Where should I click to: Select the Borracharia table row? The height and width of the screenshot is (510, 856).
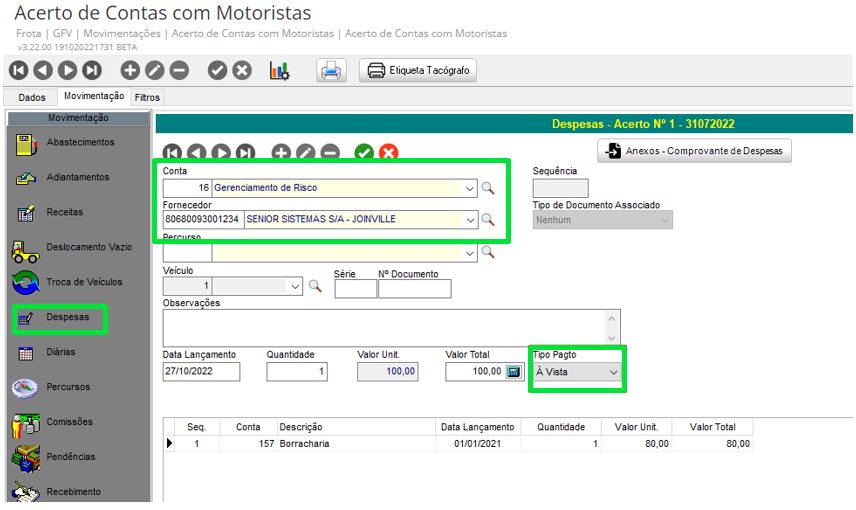(x=459, y=444)
